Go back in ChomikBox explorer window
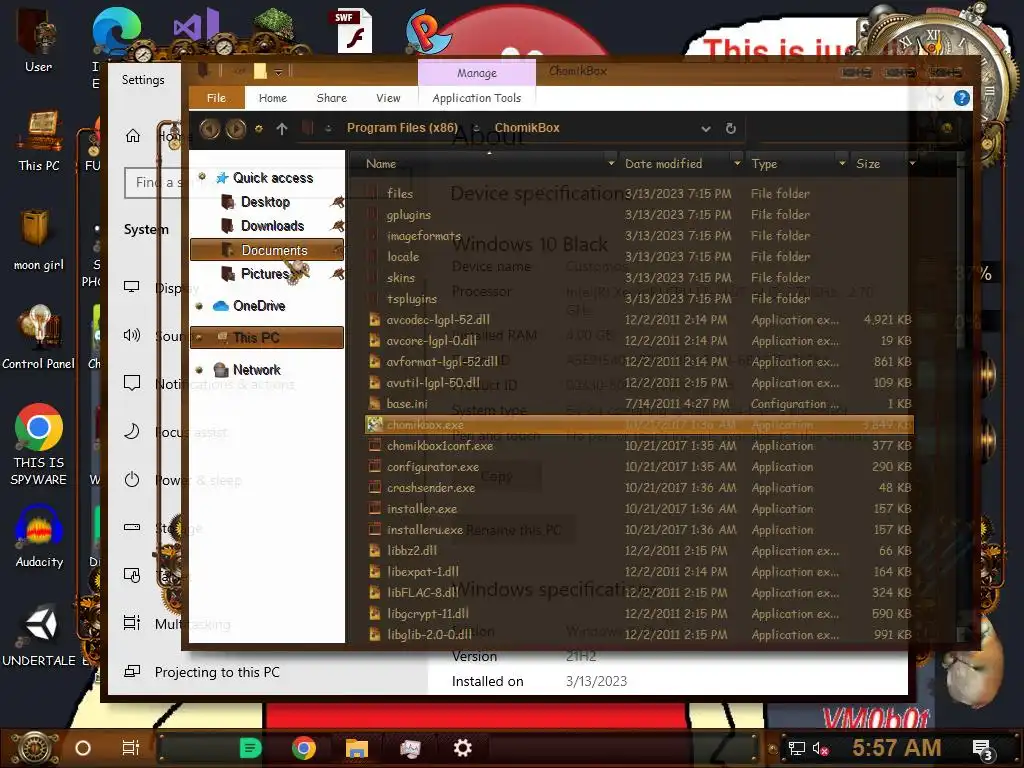The image size is (1024, 768). [209, 129]
